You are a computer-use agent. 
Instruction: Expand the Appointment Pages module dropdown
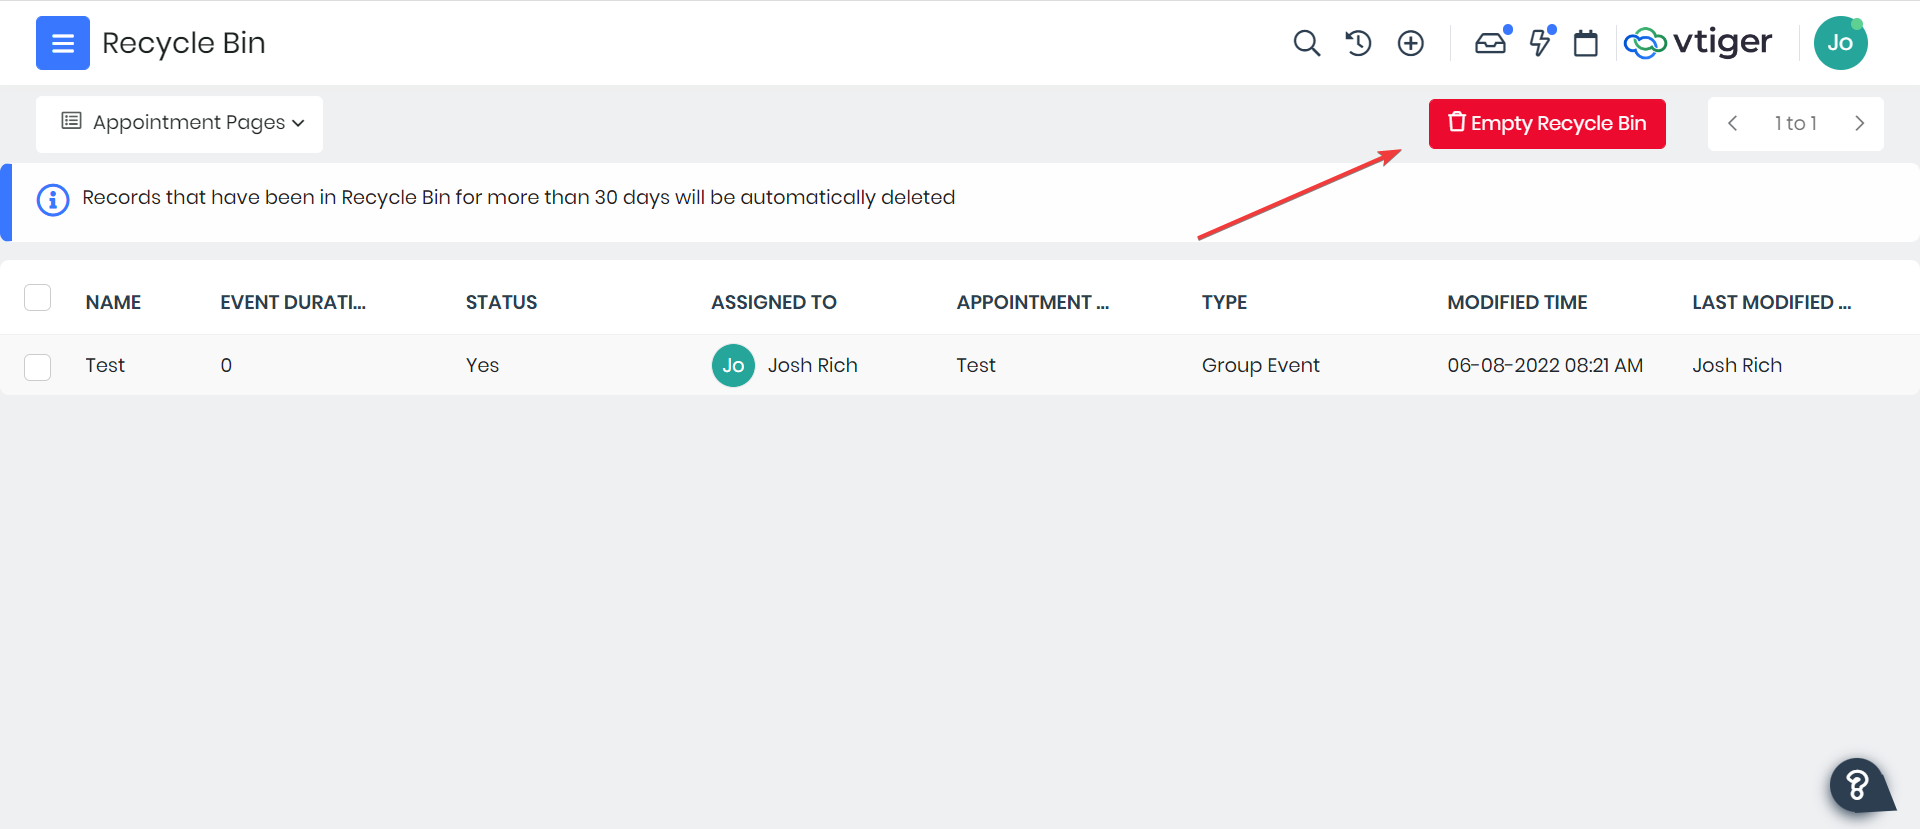click(180, 123)
